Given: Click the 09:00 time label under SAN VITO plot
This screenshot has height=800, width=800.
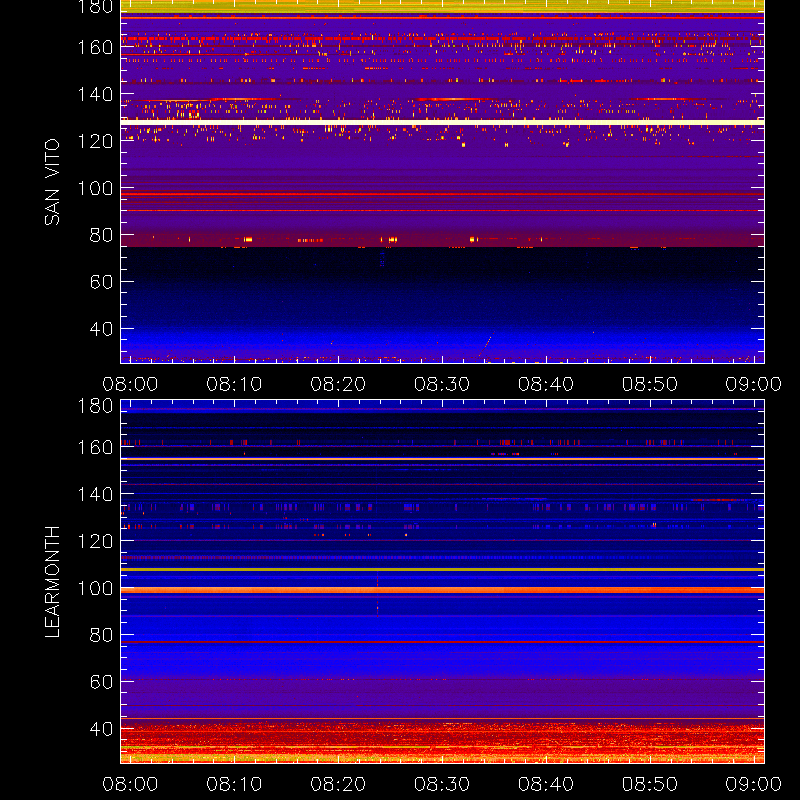Looking at the screenshot, I should (x=754, y=384).
